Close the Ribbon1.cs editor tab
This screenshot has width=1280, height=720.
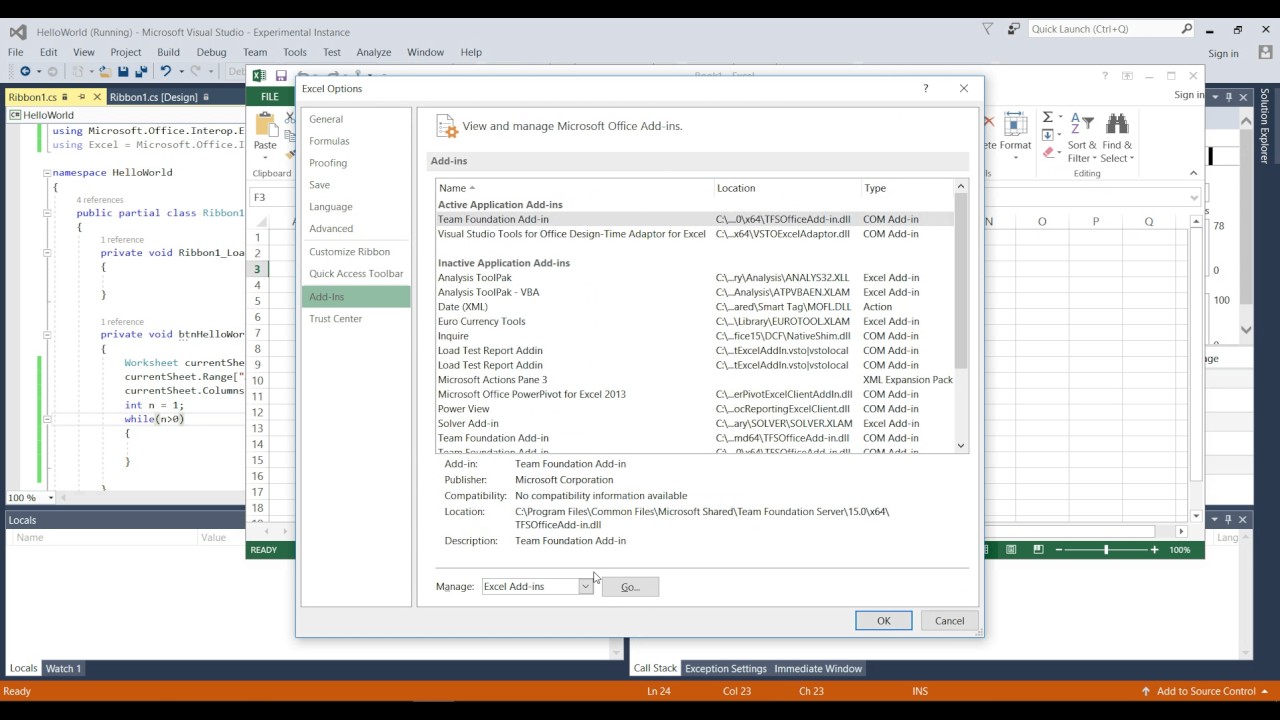click(97, 97)
